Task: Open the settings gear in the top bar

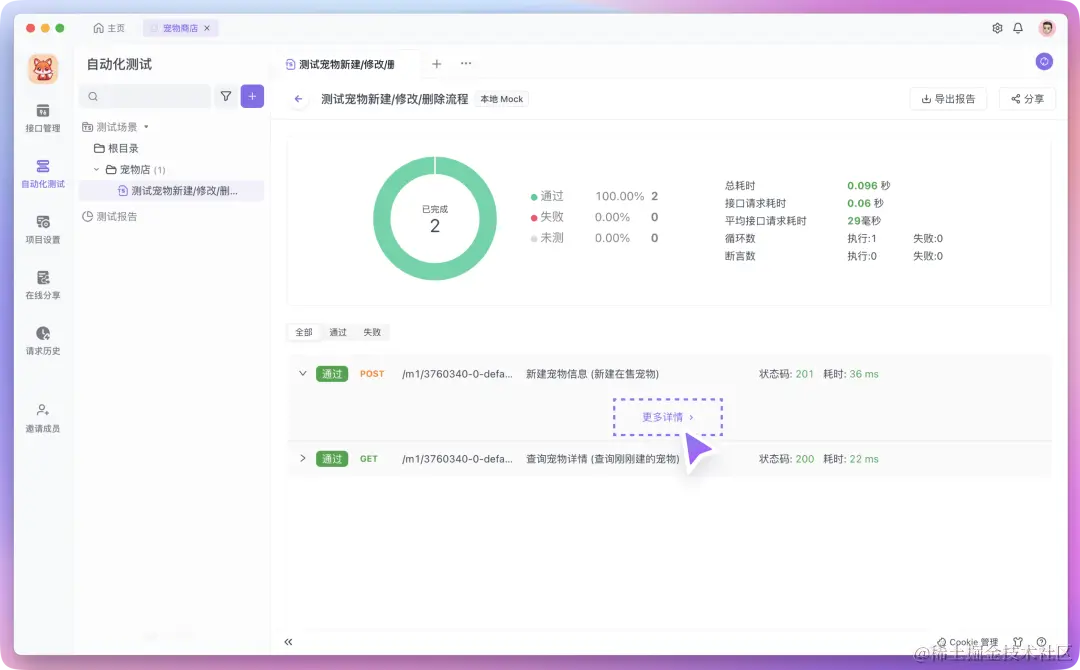Action: click(x=996, y=28)
